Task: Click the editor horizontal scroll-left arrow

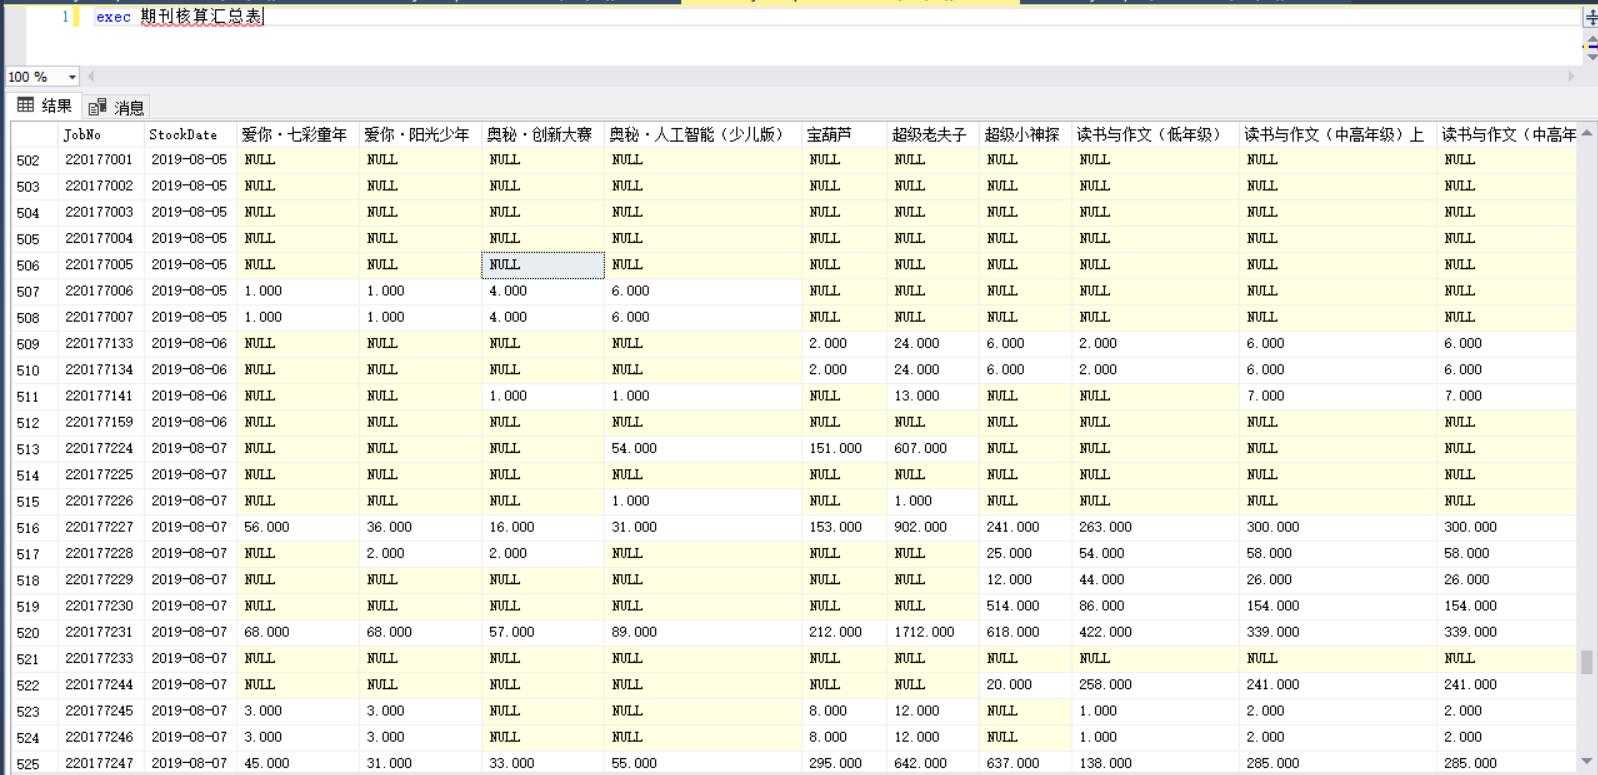Action: point(91,77)
